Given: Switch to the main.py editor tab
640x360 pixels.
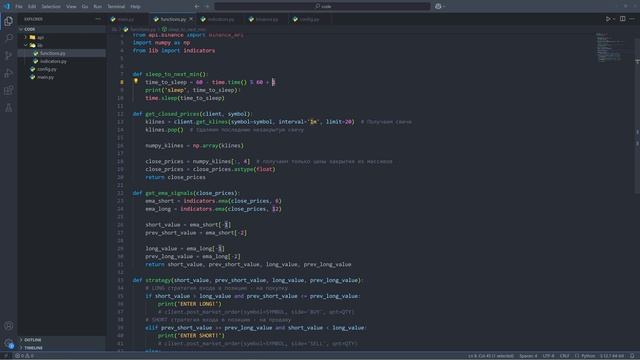Looking at the screenshot, I should (x=128, y=19).
